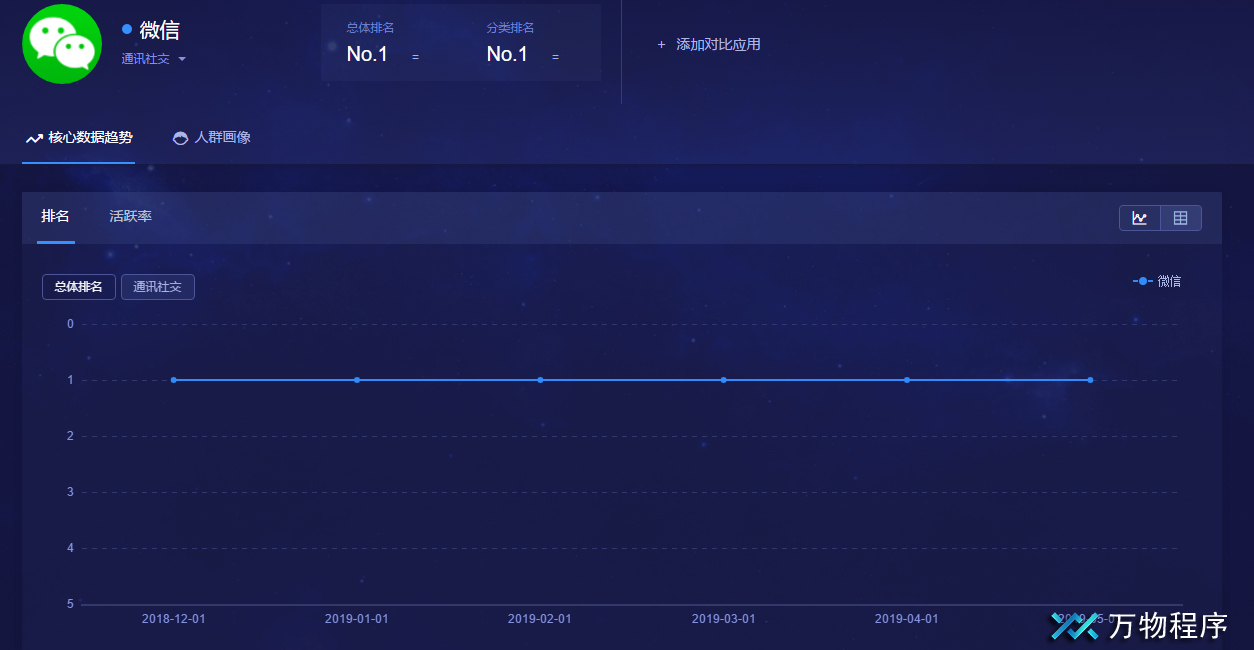Click the 人群画像 face icon

click(x=180, y=138)
